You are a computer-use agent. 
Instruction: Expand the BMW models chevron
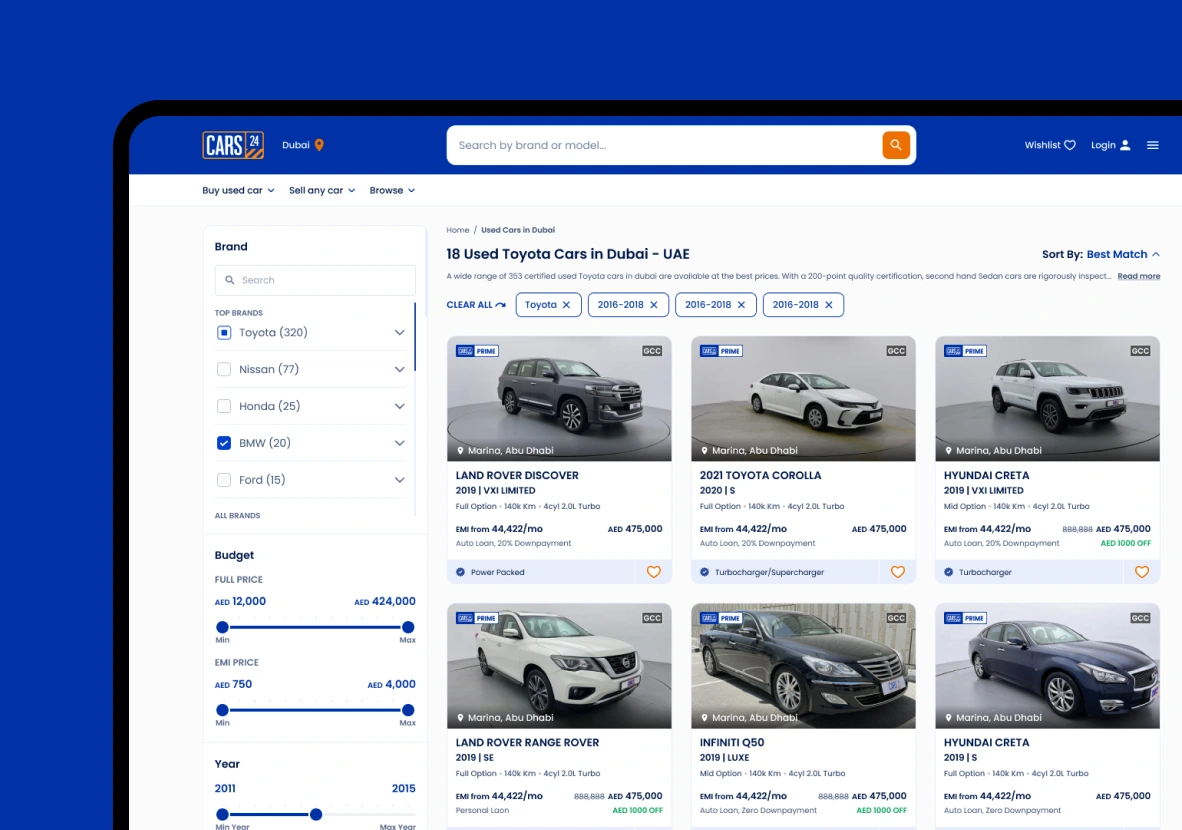400,443
